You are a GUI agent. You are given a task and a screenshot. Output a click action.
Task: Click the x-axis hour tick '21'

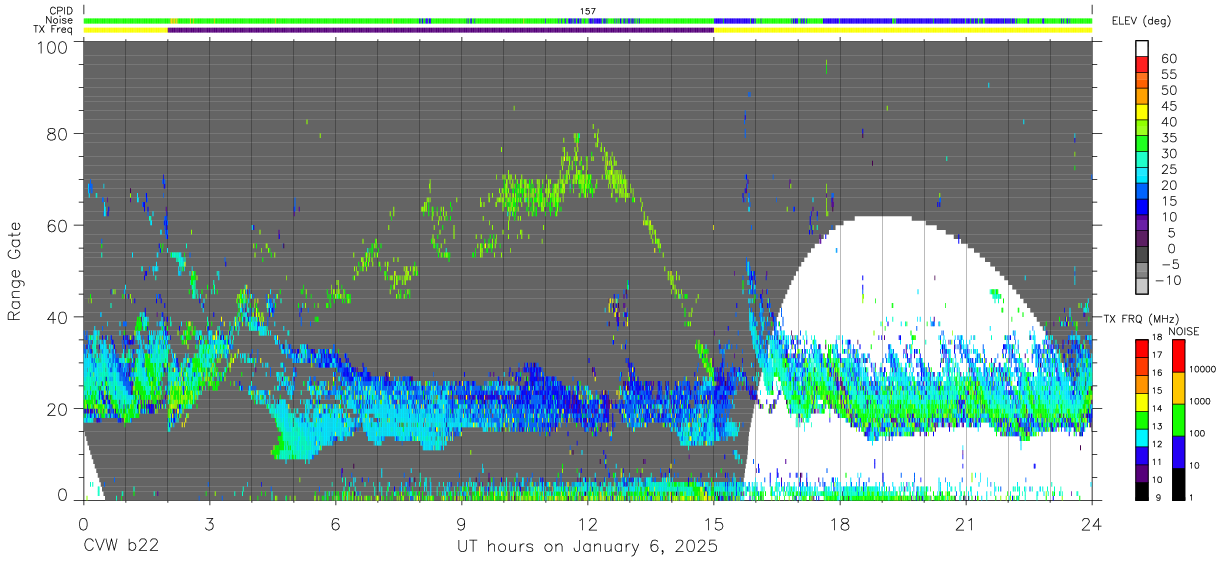965,523
